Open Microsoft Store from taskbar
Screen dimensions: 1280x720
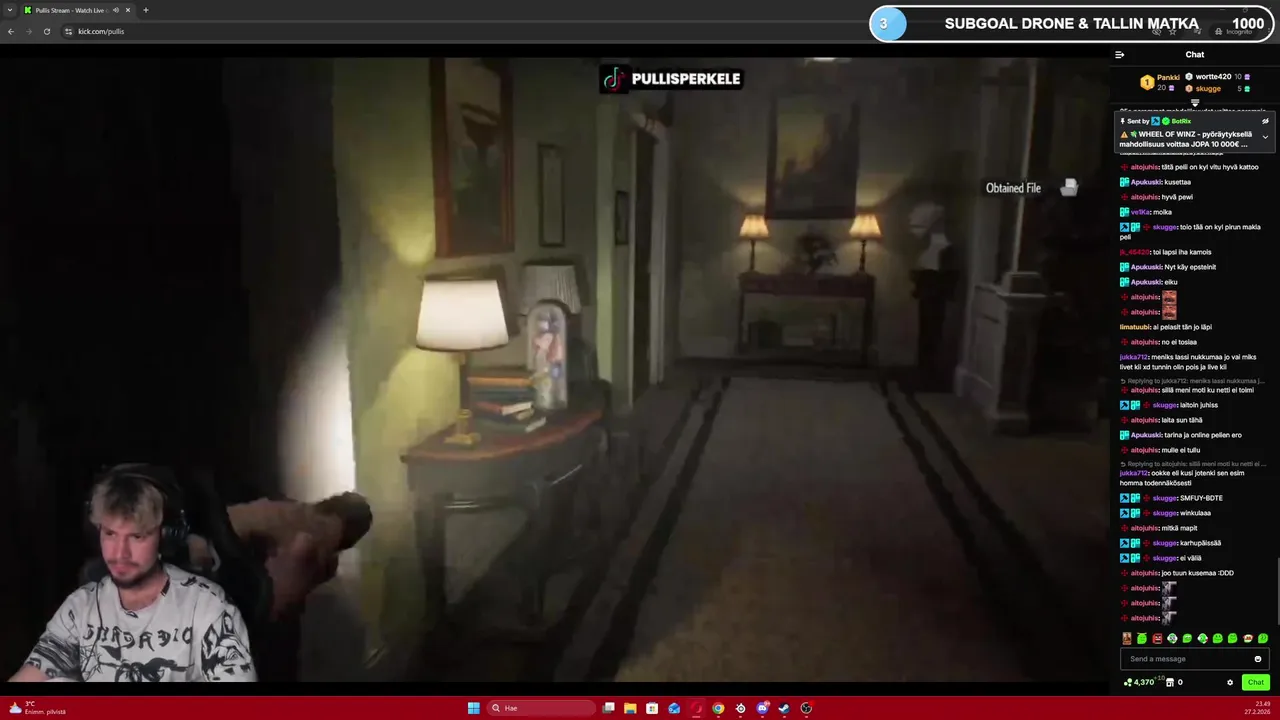click(x=652, y=708)
